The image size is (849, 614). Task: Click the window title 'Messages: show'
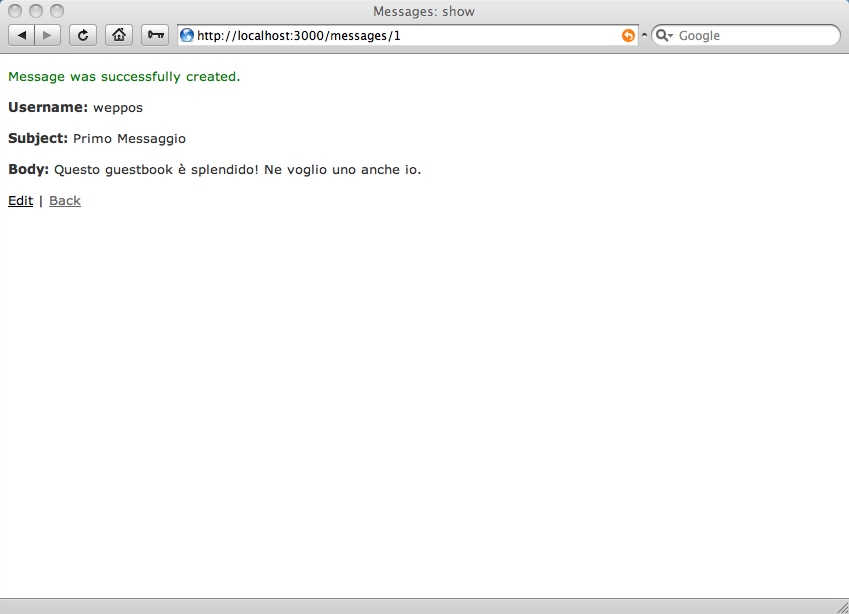point(424,11)
